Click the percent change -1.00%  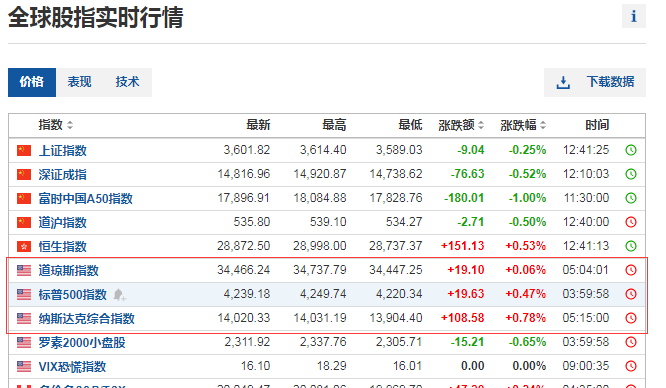527,198
